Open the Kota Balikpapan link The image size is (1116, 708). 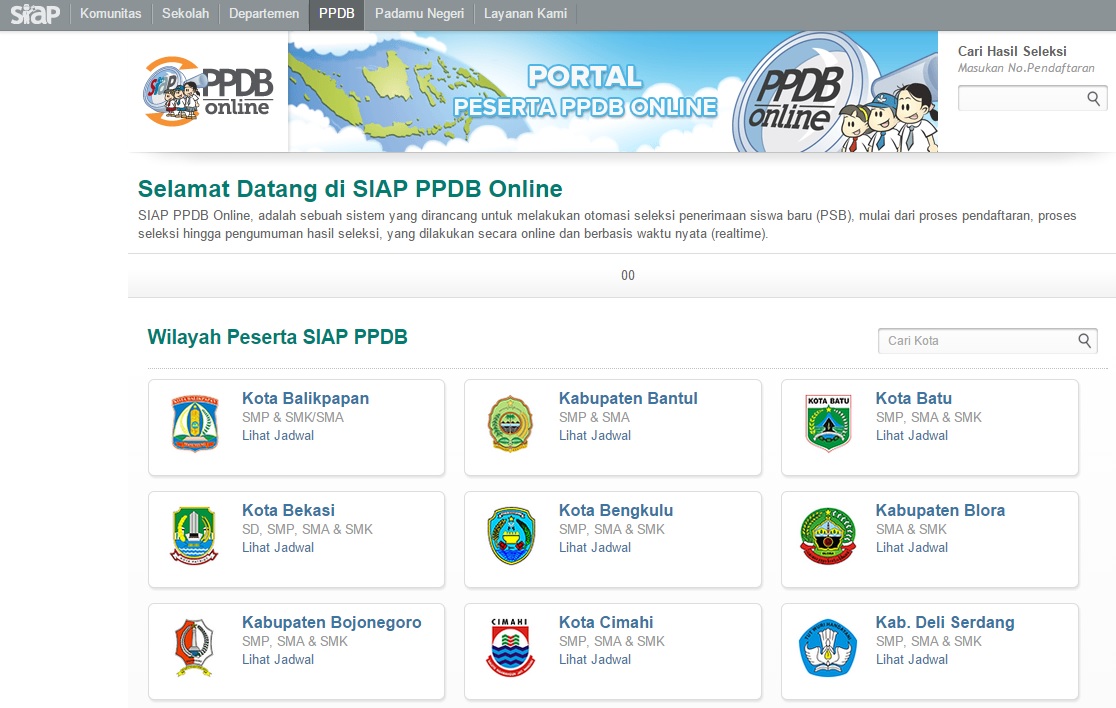pos(305,398)
